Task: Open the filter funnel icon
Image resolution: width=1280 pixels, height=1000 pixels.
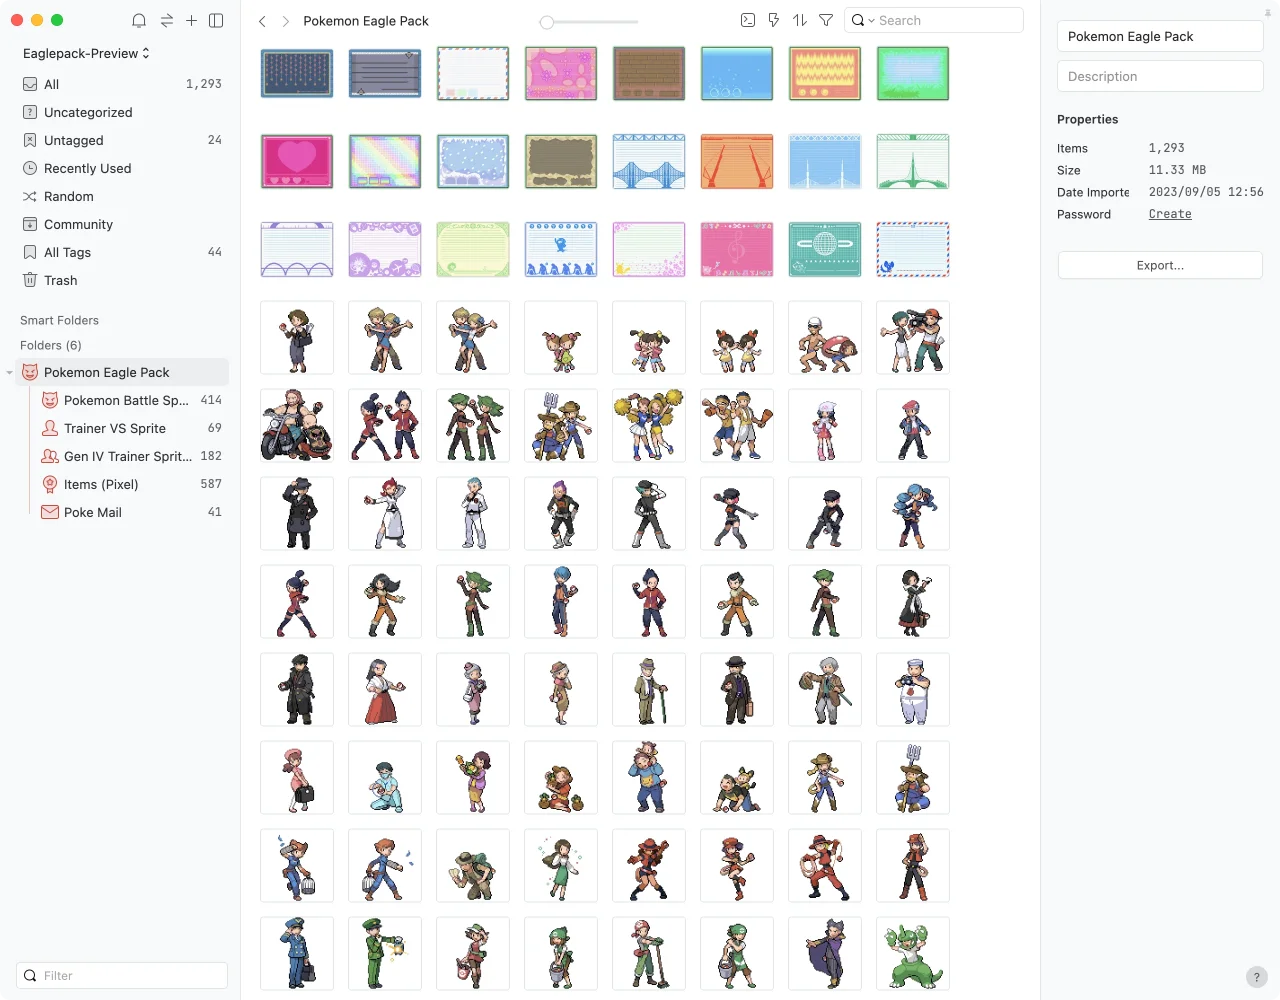Action: pos(826,20)
